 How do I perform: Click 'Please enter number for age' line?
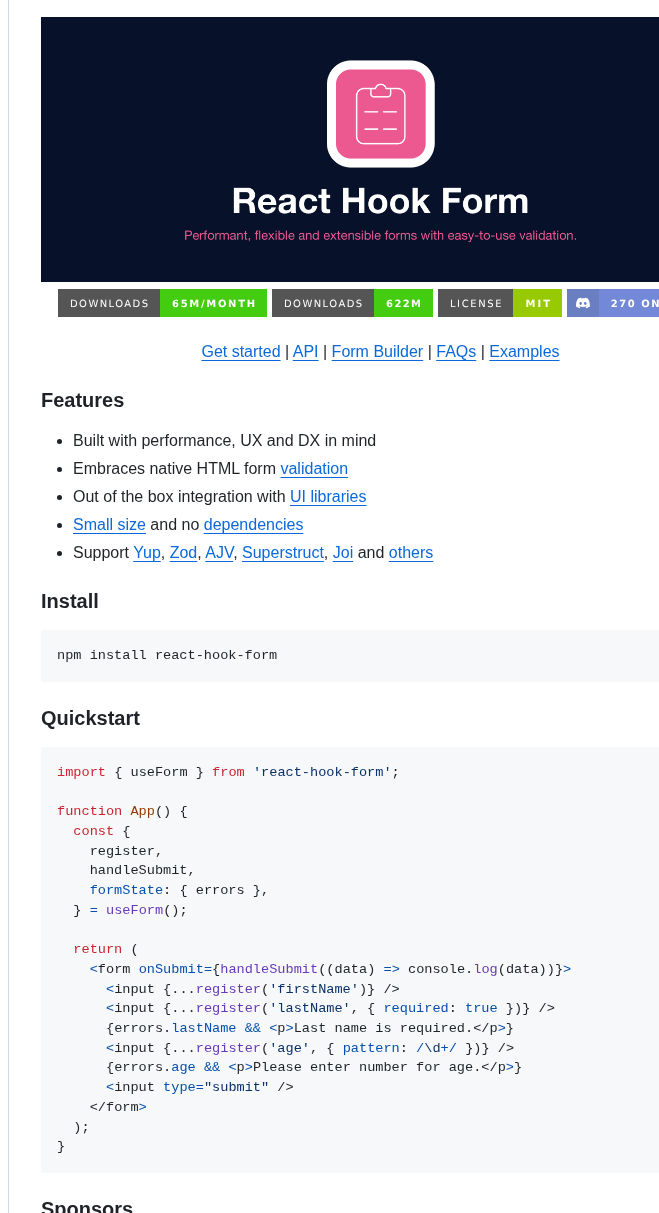tap(314, 1067)
